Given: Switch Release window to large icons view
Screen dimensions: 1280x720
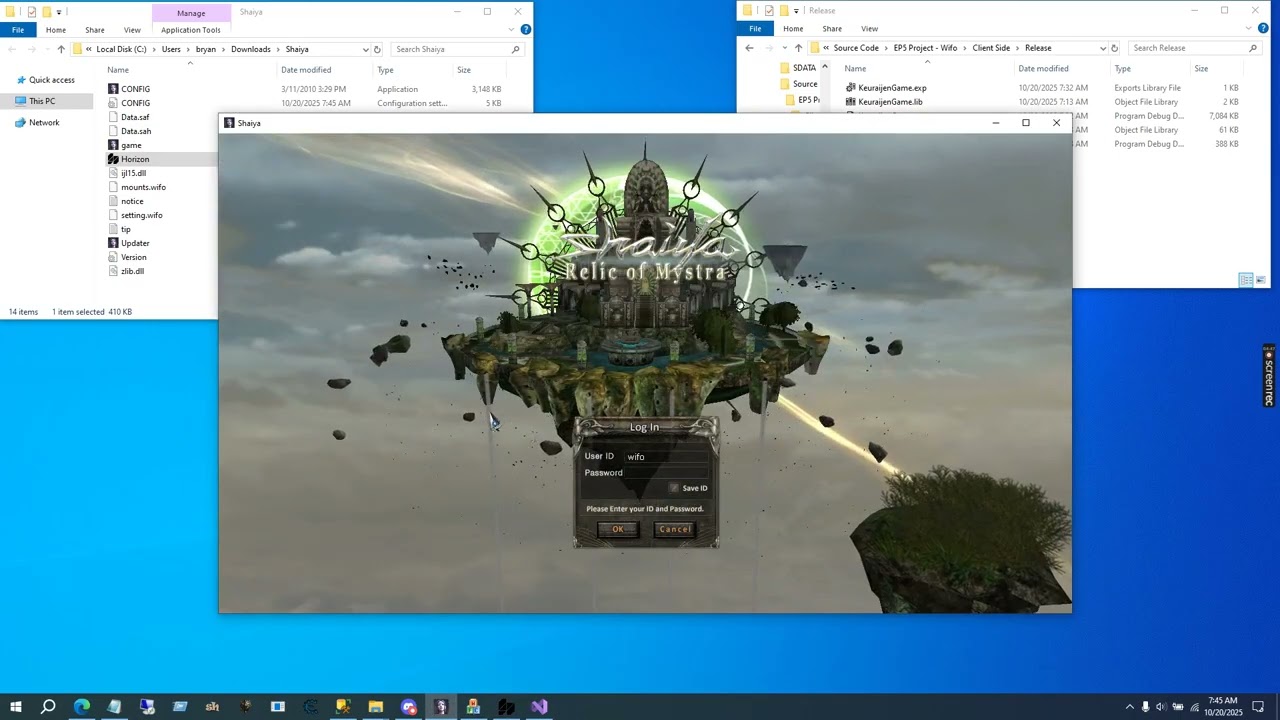Looking at the screenshot, I should [1261, 280].
